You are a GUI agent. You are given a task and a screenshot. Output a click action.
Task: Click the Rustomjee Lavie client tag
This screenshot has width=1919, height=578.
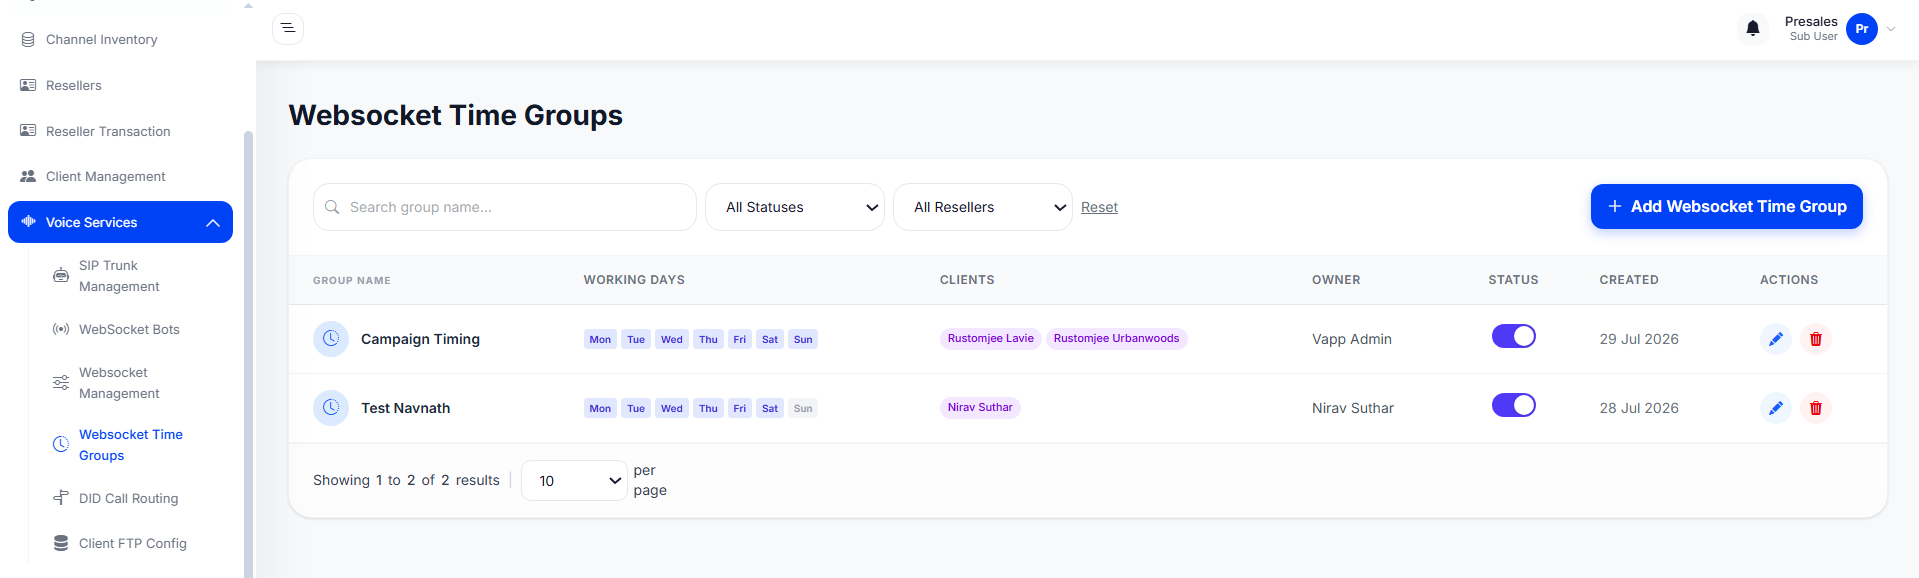tap(990, 338)
